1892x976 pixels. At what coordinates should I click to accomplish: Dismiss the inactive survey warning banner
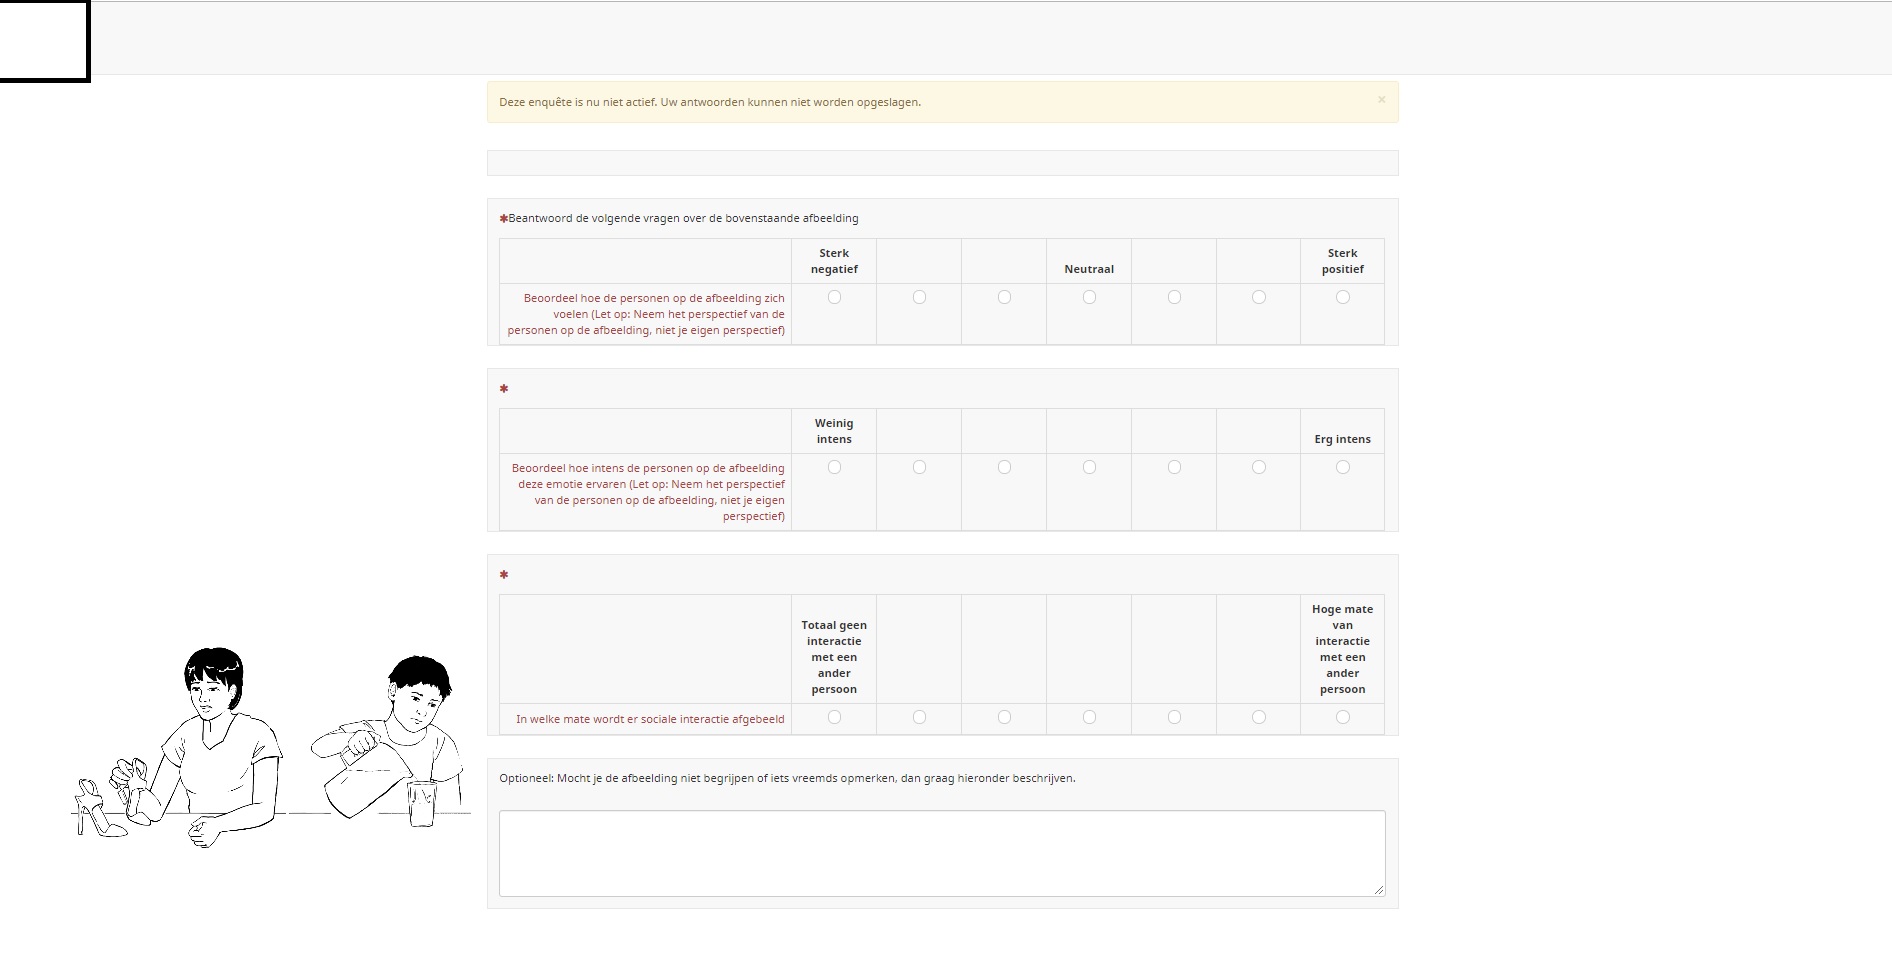(1381, 100)
